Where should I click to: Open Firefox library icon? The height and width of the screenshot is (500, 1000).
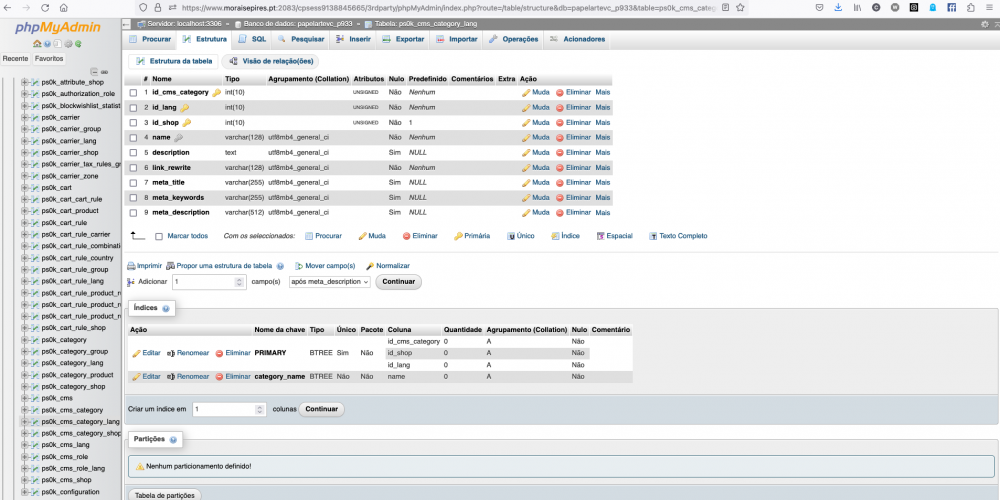coord(857,7)
